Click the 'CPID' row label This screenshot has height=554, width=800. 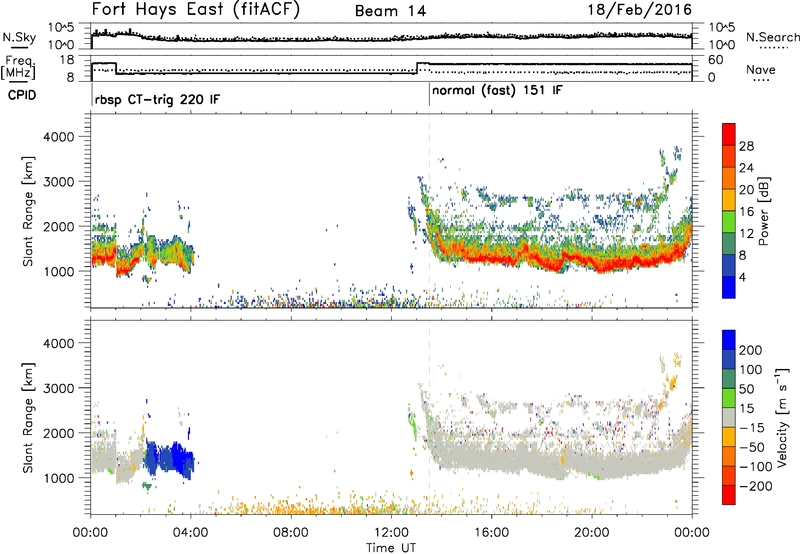coord(22,95)
